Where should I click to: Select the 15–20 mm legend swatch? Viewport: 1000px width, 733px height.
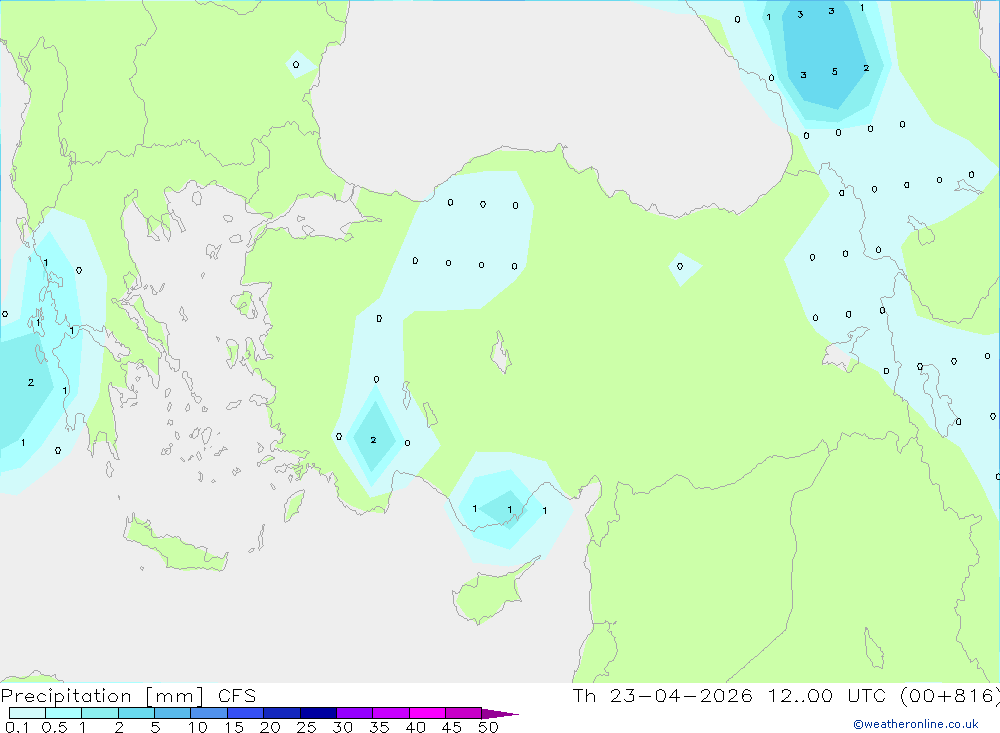coord(246,713)
